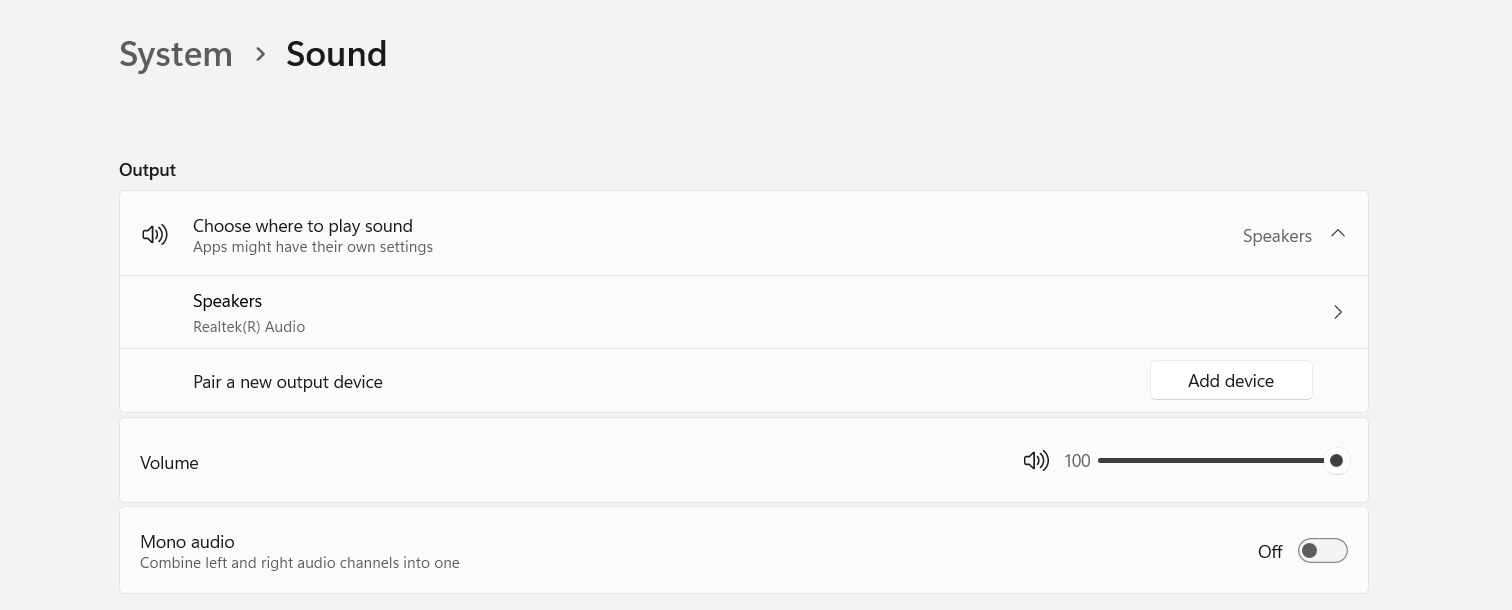Click the Output section heading
Image resolution: width=1512 pixels, height=610 pixels.
(147, 170)
